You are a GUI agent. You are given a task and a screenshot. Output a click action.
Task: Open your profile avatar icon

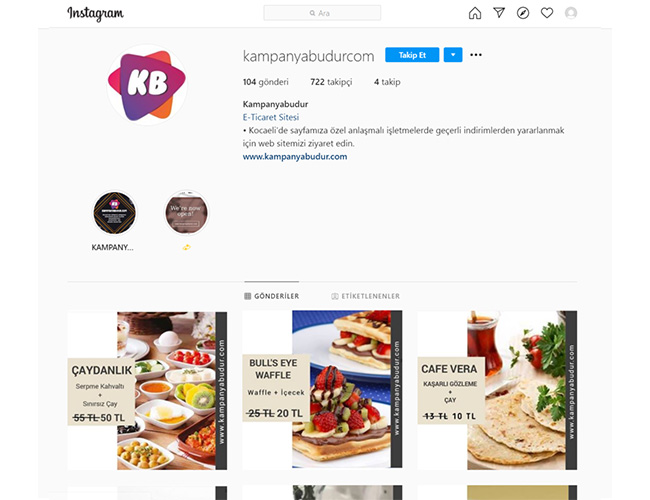click(x=571, y=13)
